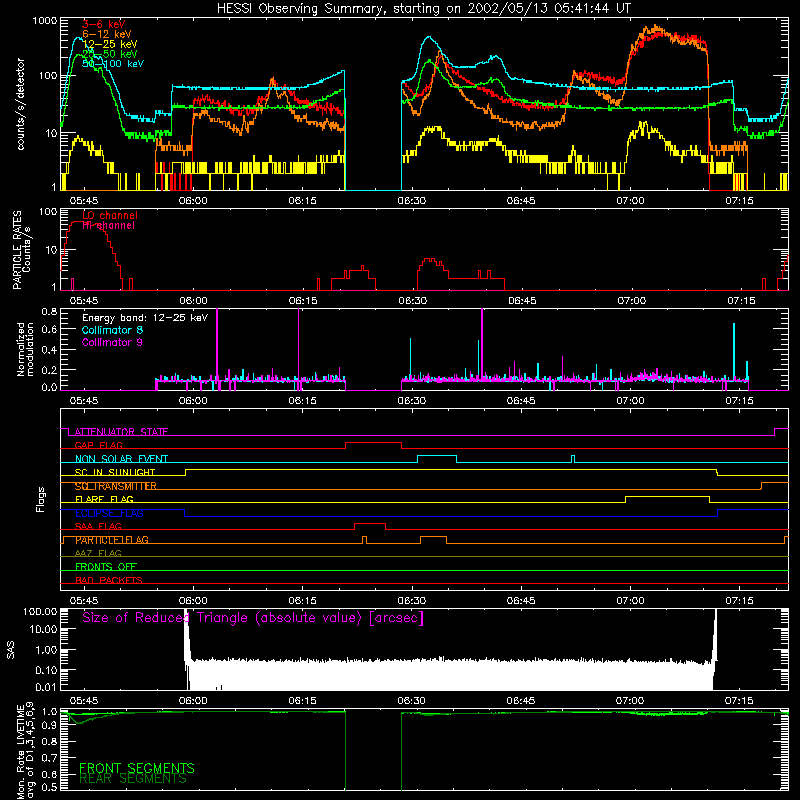The width and height of the screenshot is (800, 800).
Task: Click the 100.00 tick in SAS panel
Action: pyautogui.click(x=40, y=611)
